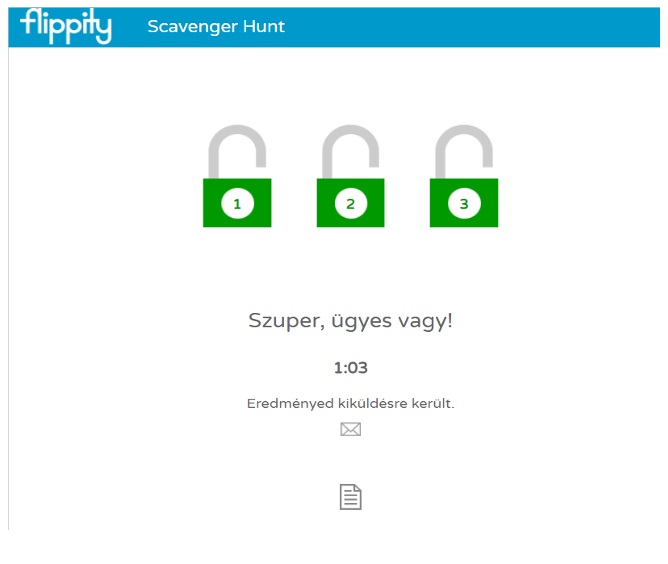Click the "Szuper, ügyes vagy!" message
This screenshot has height=564, width=668.
coord(350,321)
